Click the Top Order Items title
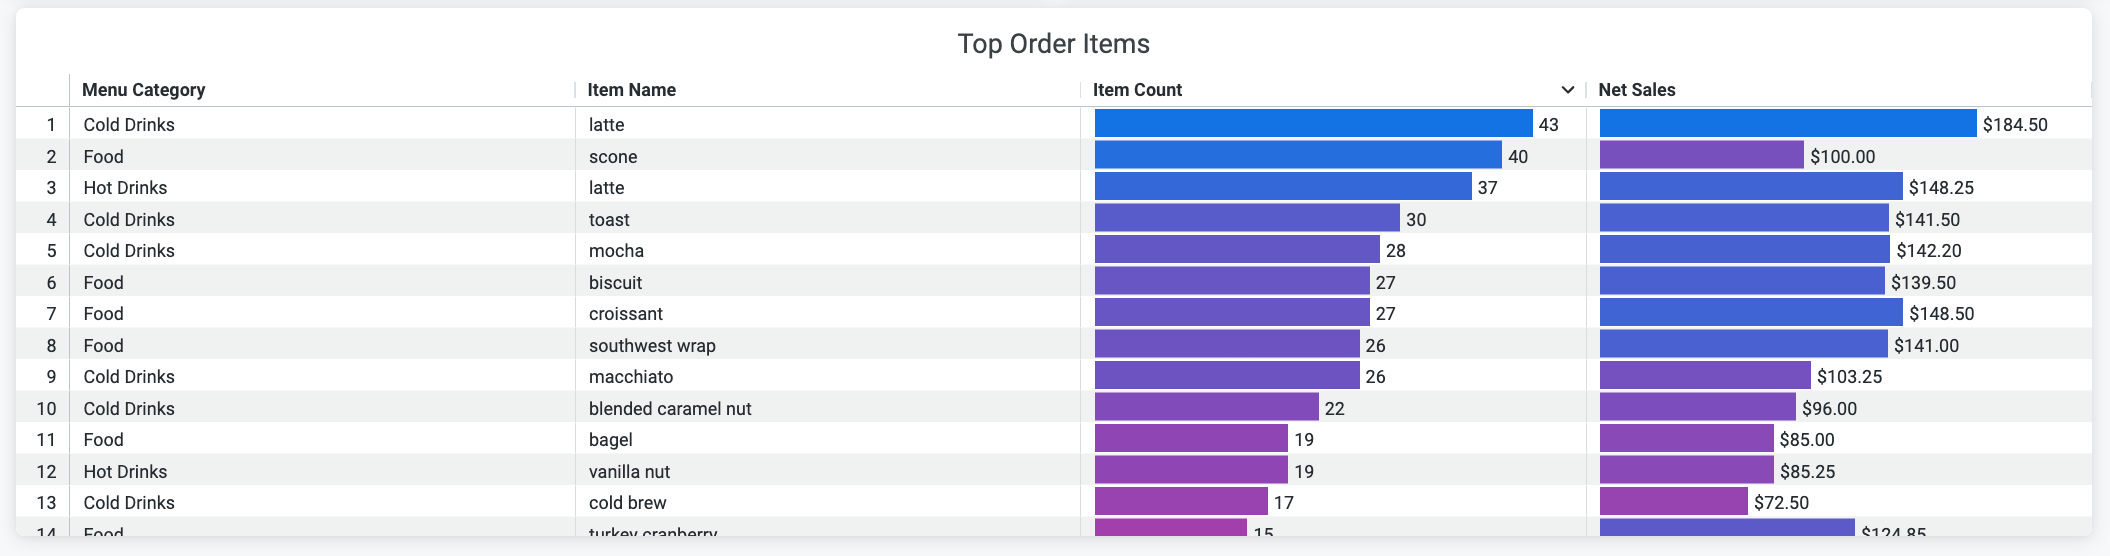2110x556 pixels. coord(1053,44)
